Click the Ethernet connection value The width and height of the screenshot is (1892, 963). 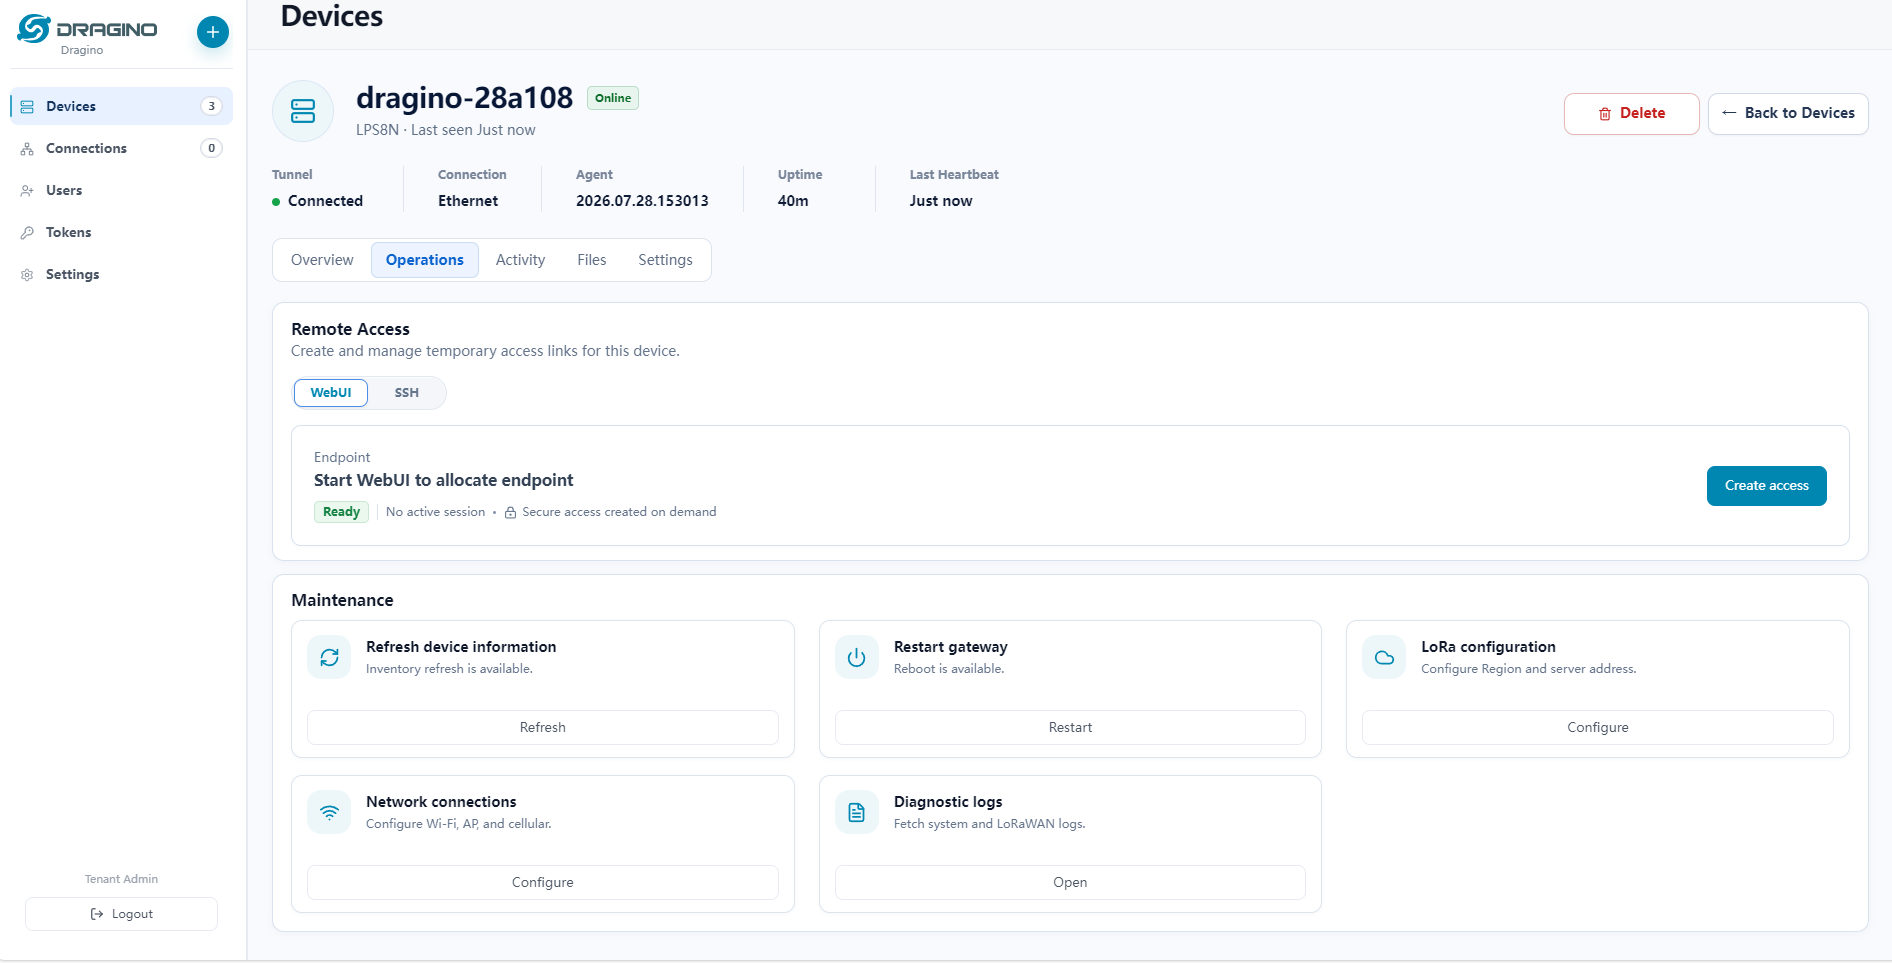pyautogui.click(x=468, y=201)
